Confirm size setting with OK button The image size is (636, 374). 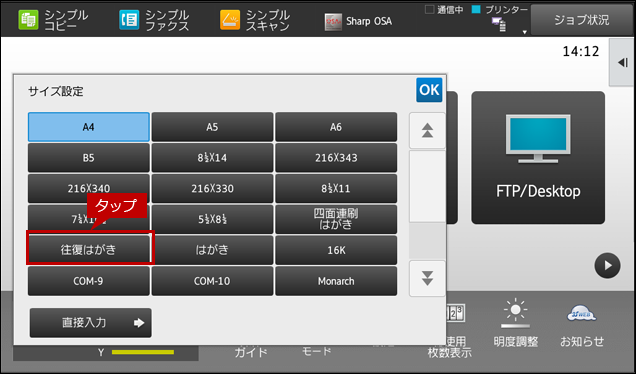pyautogui.click(x=429, y=90)
